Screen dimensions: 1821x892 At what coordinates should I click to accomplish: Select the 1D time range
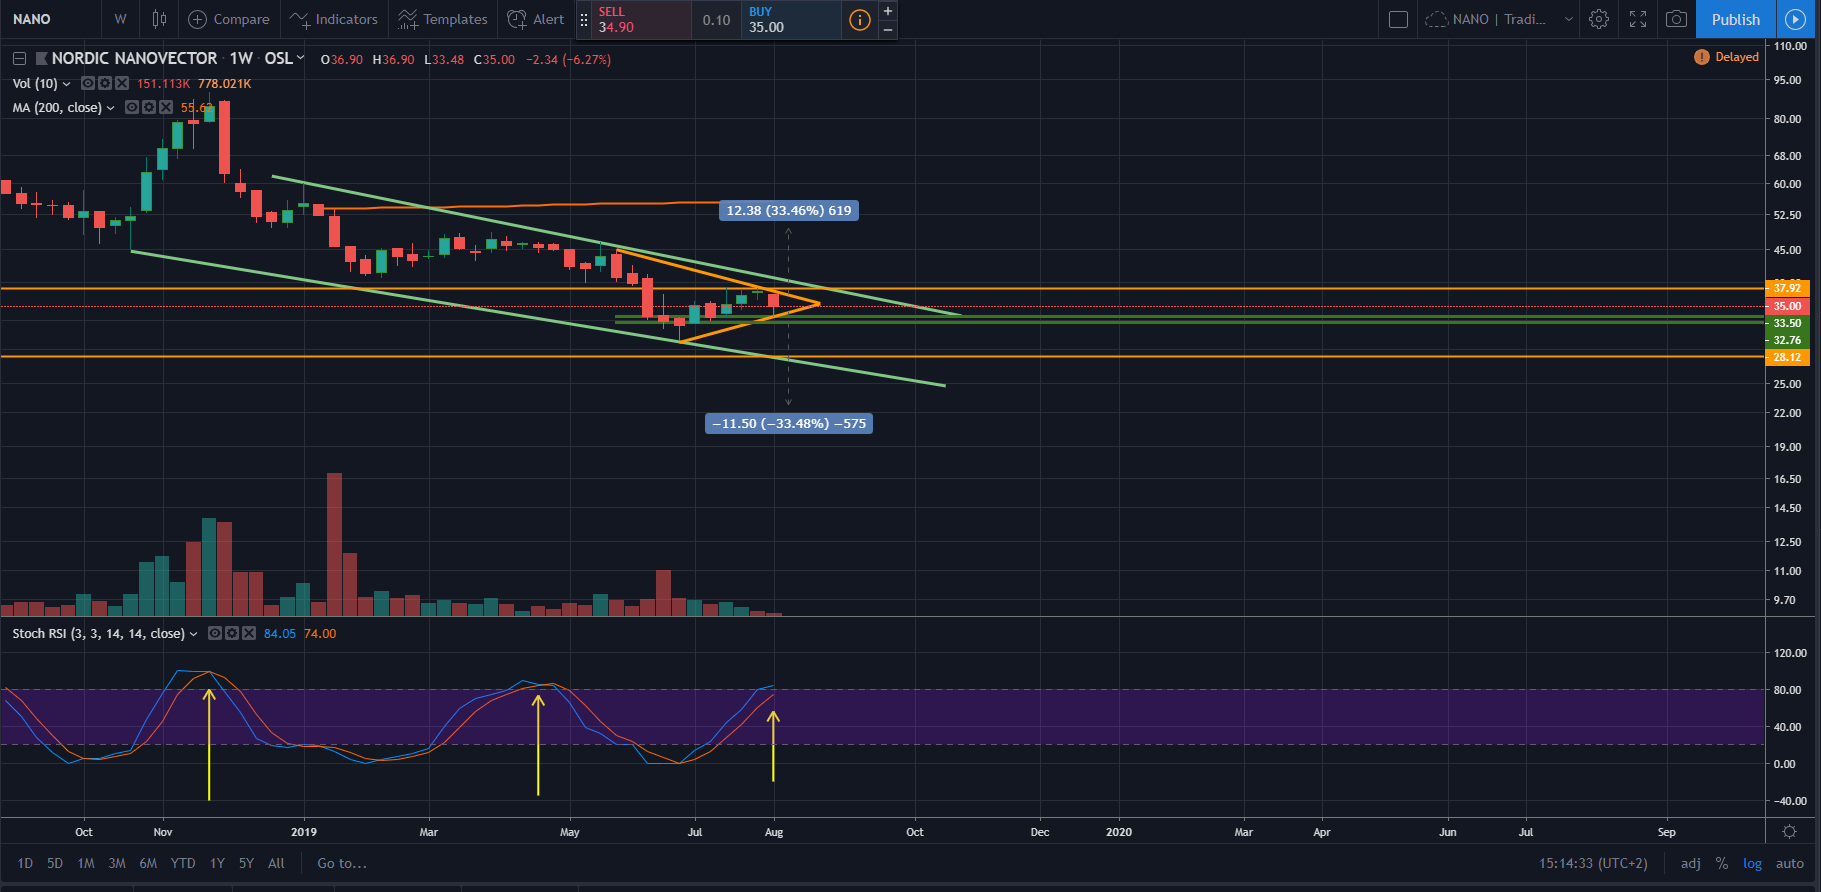point(25,863)
